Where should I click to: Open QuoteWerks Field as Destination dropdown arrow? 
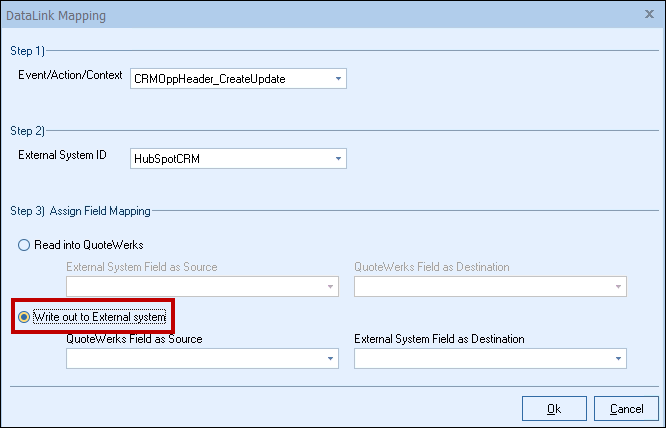[x=618, y=287]
